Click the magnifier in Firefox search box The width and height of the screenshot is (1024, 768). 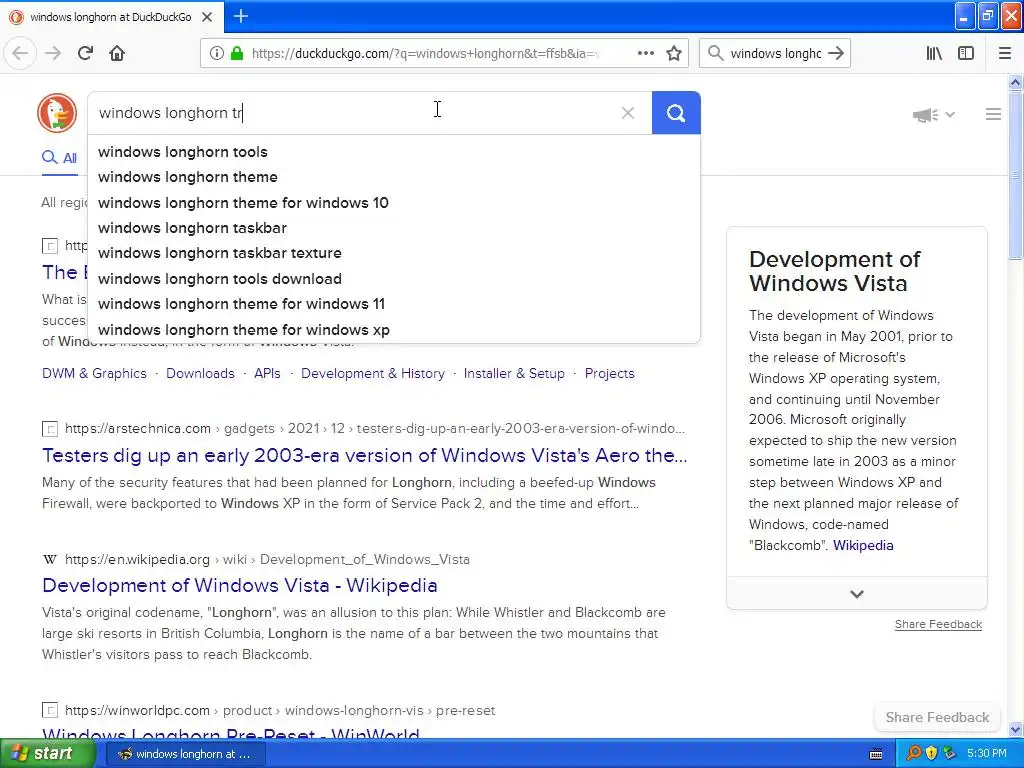pos(716,54)
